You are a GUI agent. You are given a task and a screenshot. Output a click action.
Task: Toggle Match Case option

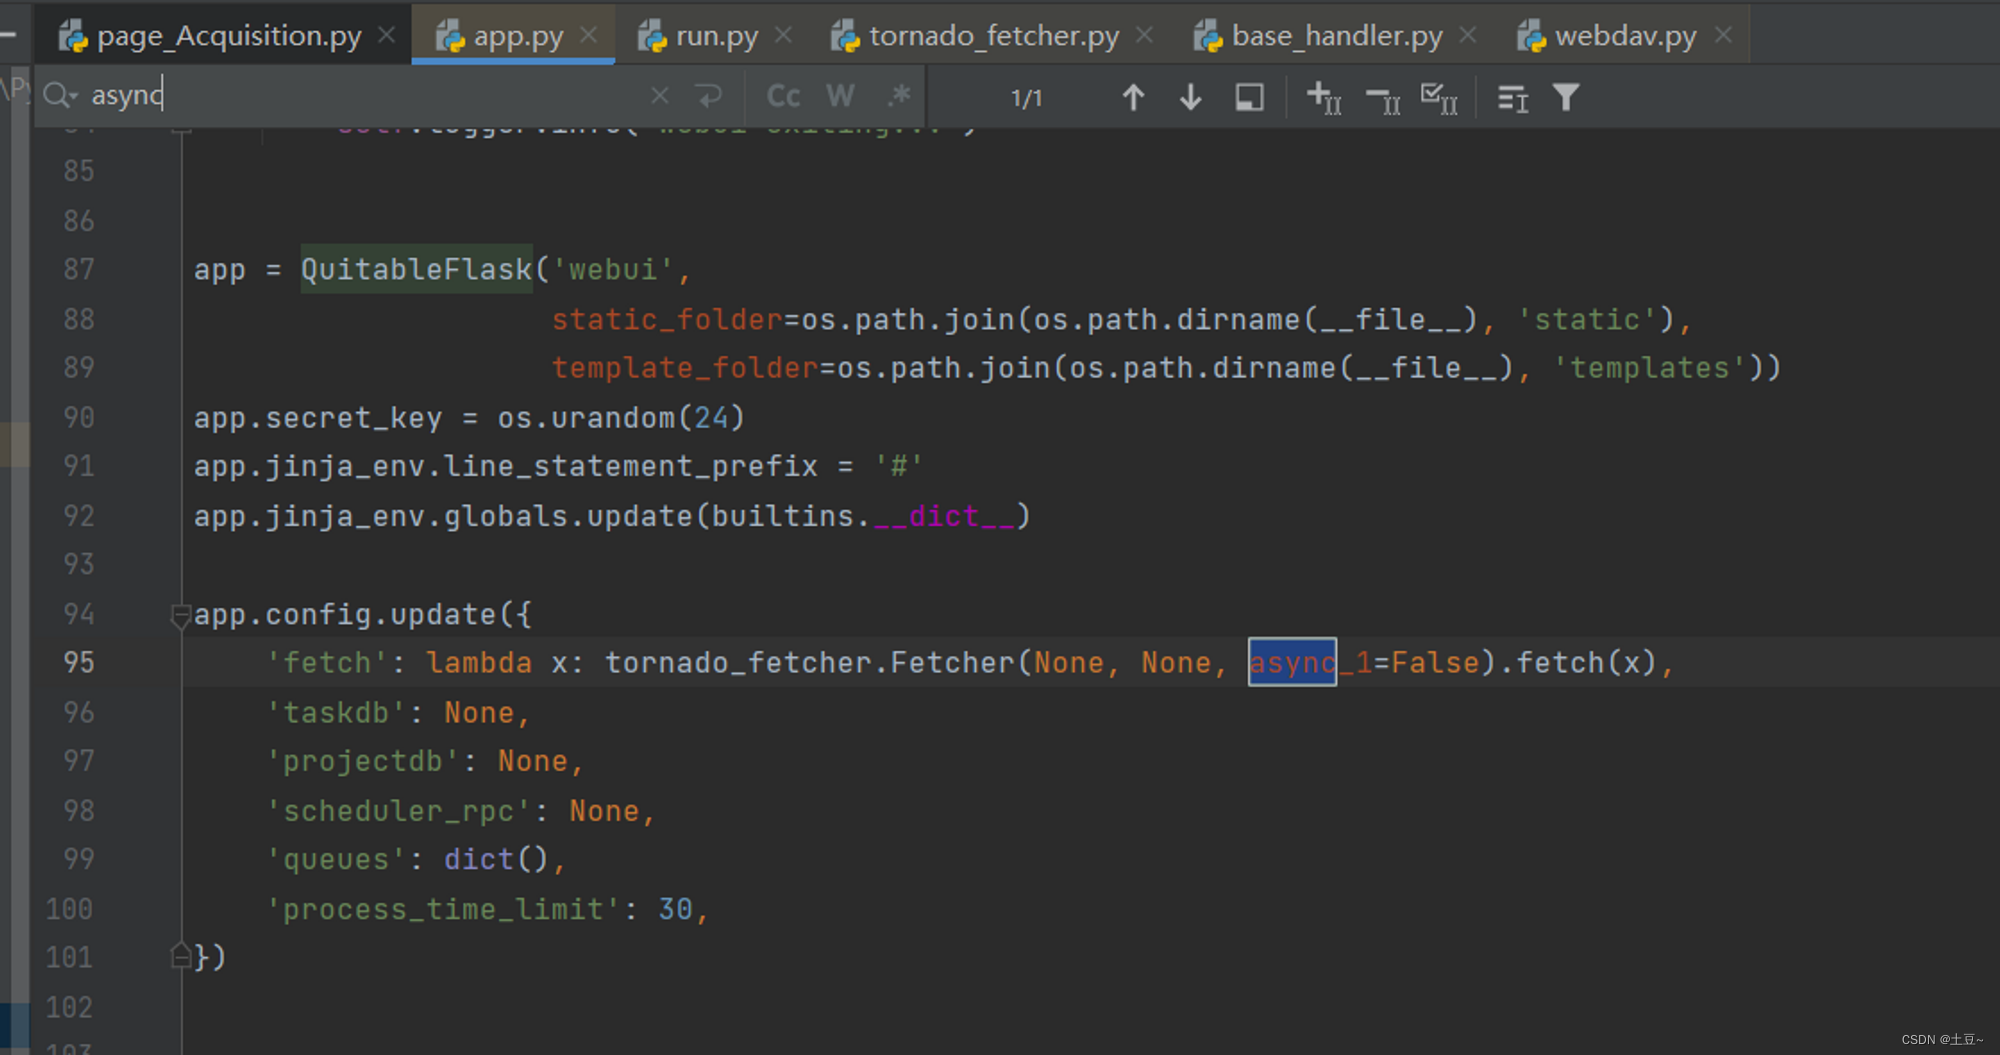click(783, 96)
